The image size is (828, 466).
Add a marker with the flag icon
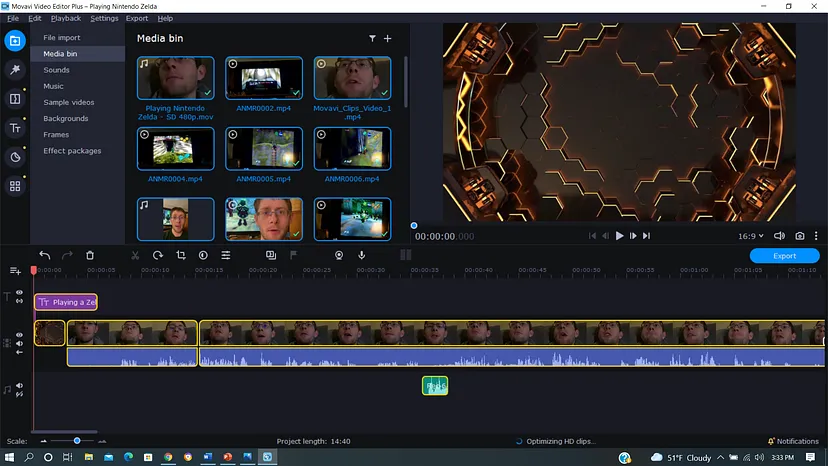coord(294,256)
